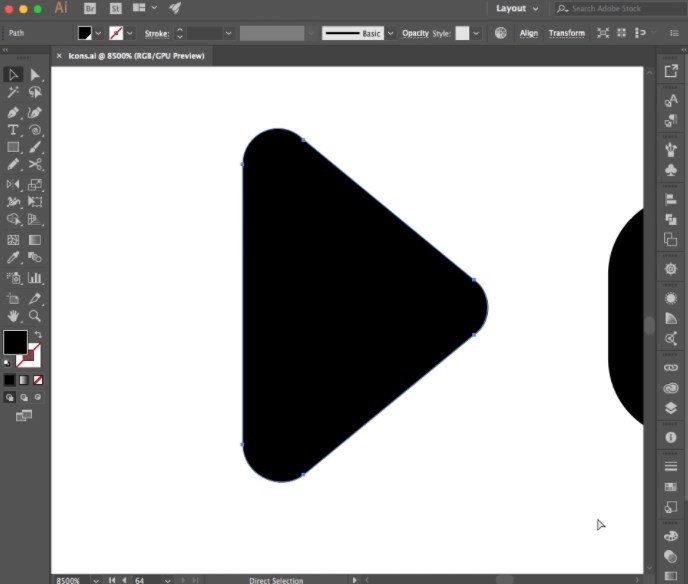Screen dimensions: 688x584
Task: Select the Scale tool
Action: pyautogui.click(x=35, y=184)
